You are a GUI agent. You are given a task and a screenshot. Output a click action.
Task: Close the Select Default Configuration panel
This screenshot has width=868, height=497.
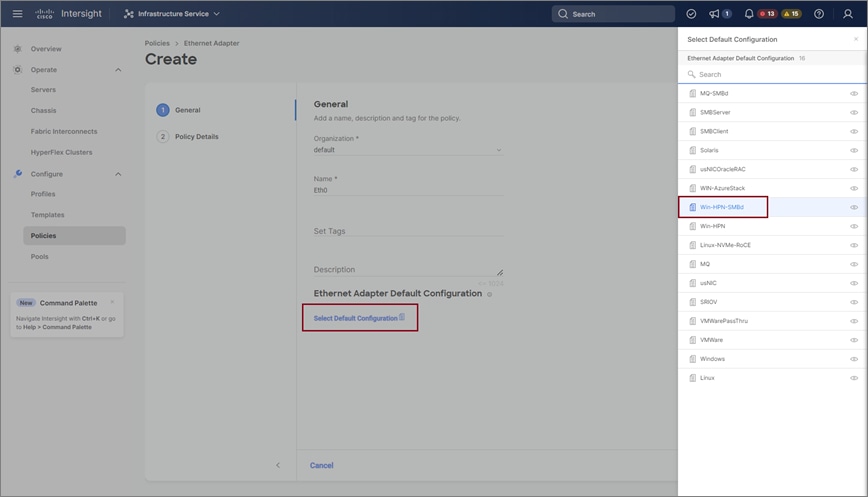pyautogui.click(x=856, y=39)
